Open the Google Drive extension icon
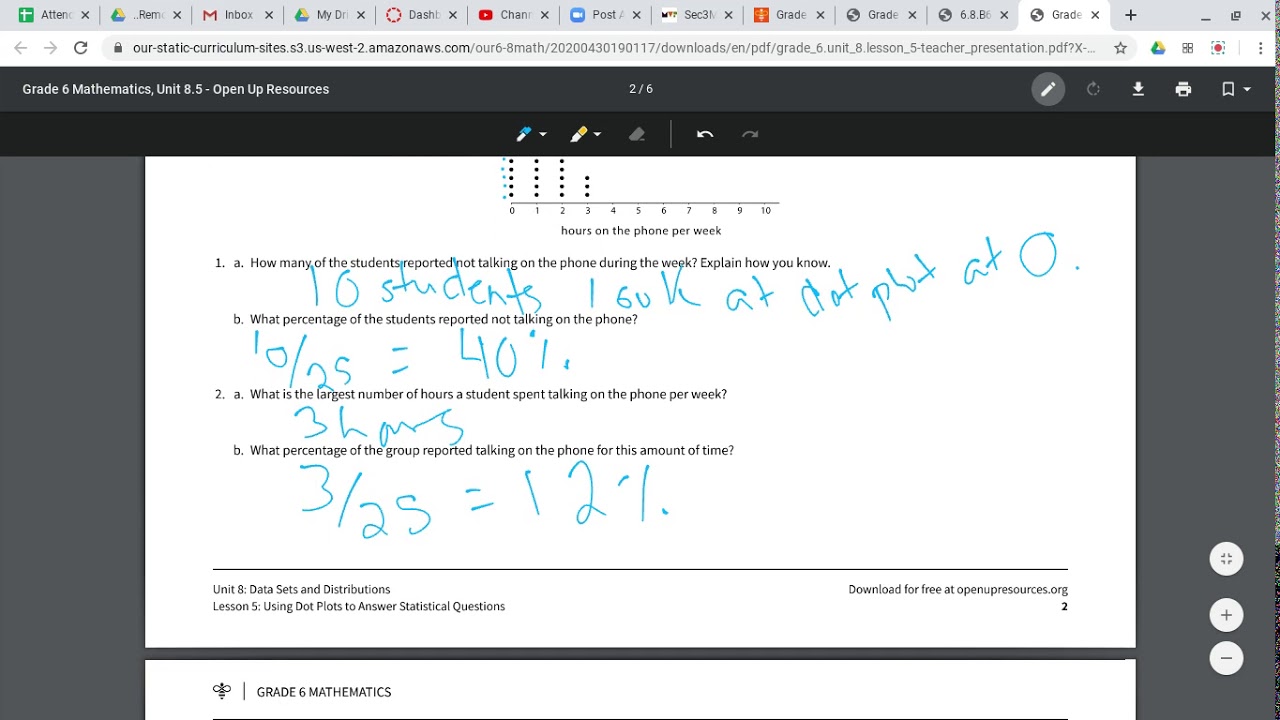Image resolution: width=1280 pixels, height=720 pixels. tap(1158, 48)
